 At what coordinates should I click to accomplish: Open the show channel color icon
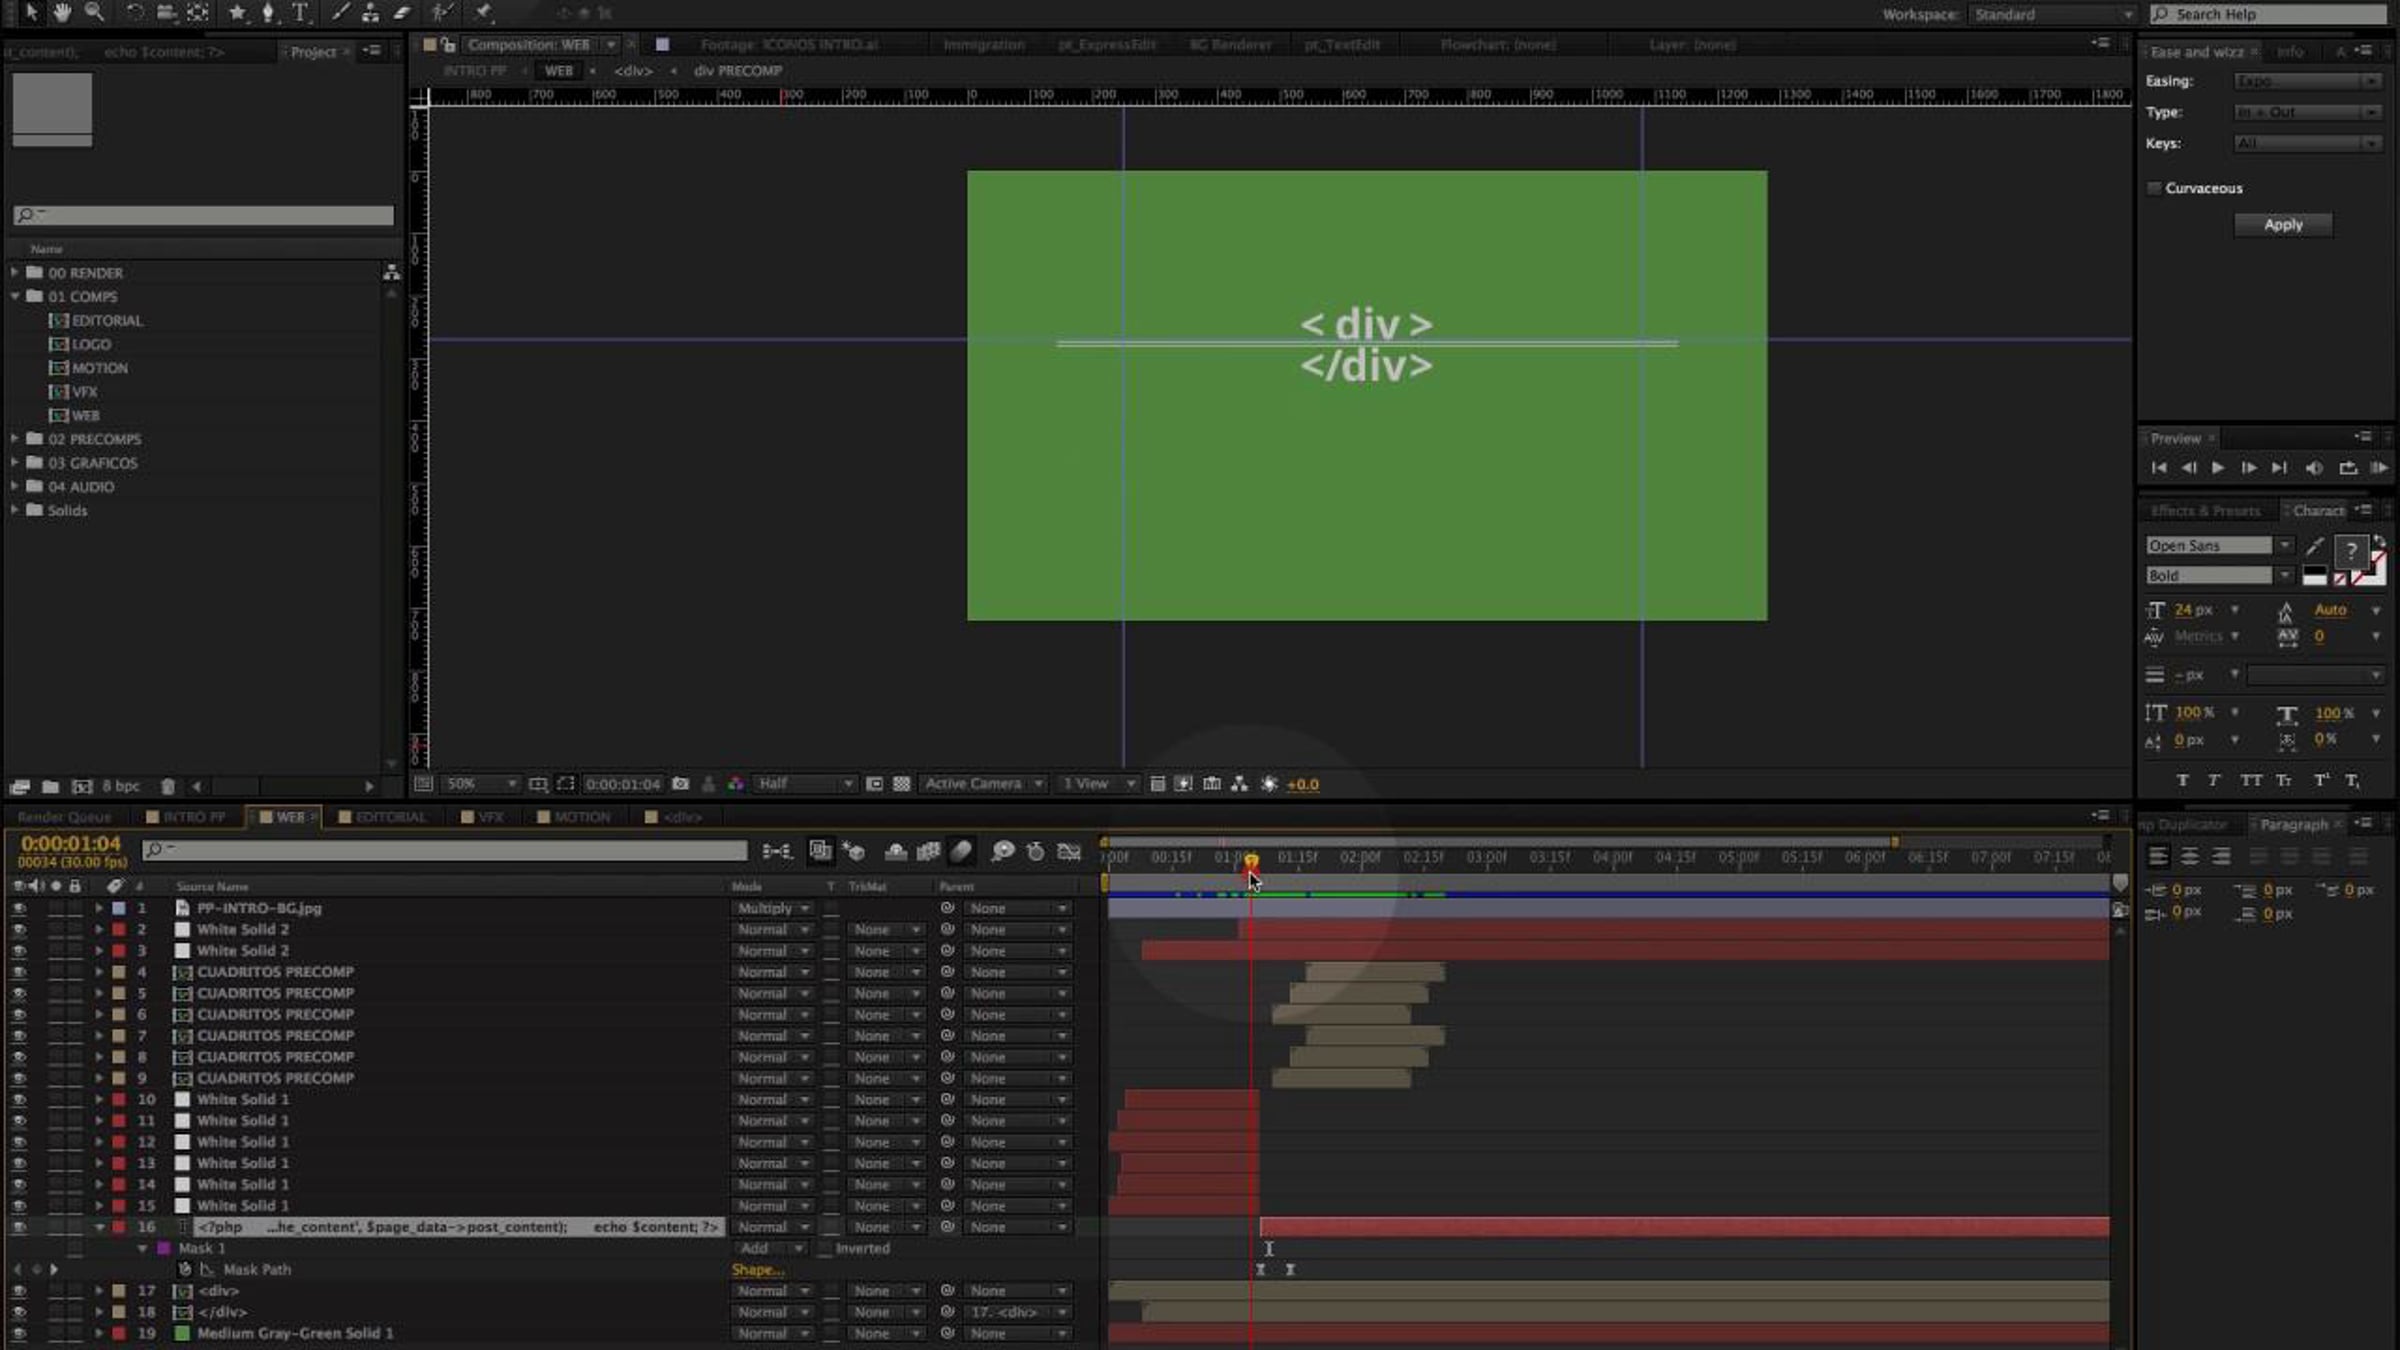[x=736, y=784]
